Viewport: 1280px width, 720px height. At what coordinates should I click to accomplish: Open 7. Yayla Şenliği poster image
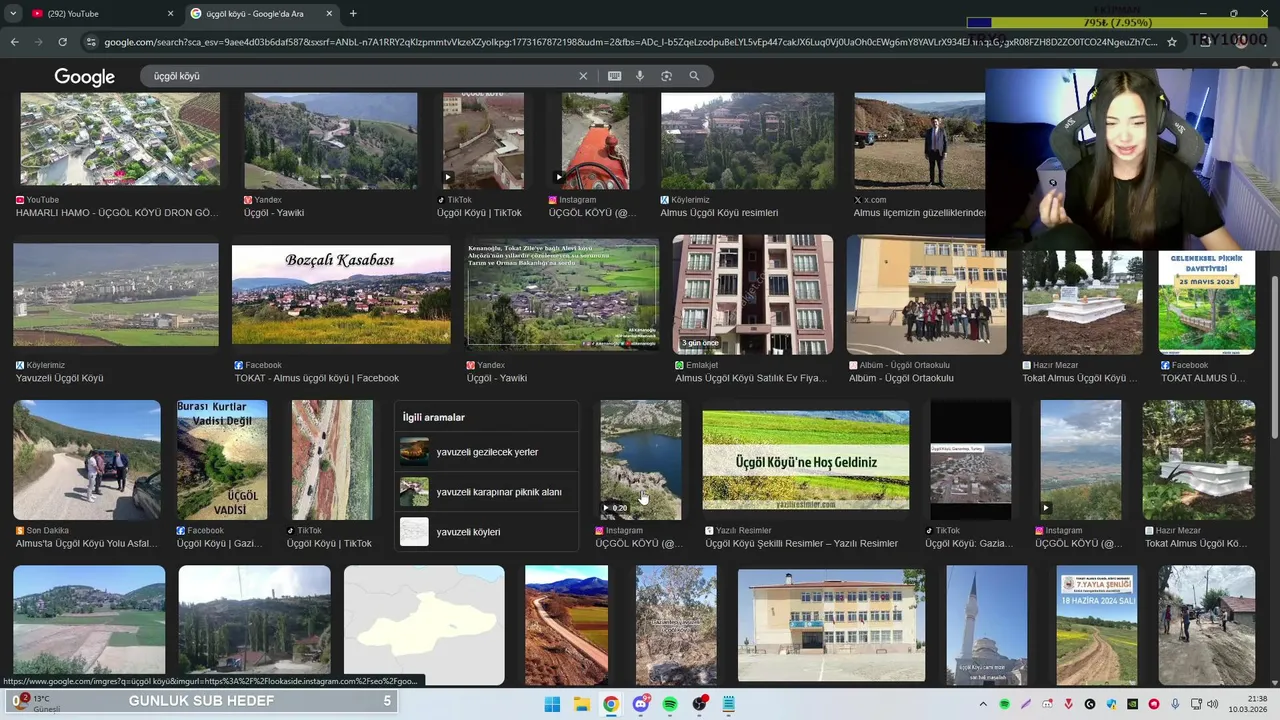coord(1097,625)
